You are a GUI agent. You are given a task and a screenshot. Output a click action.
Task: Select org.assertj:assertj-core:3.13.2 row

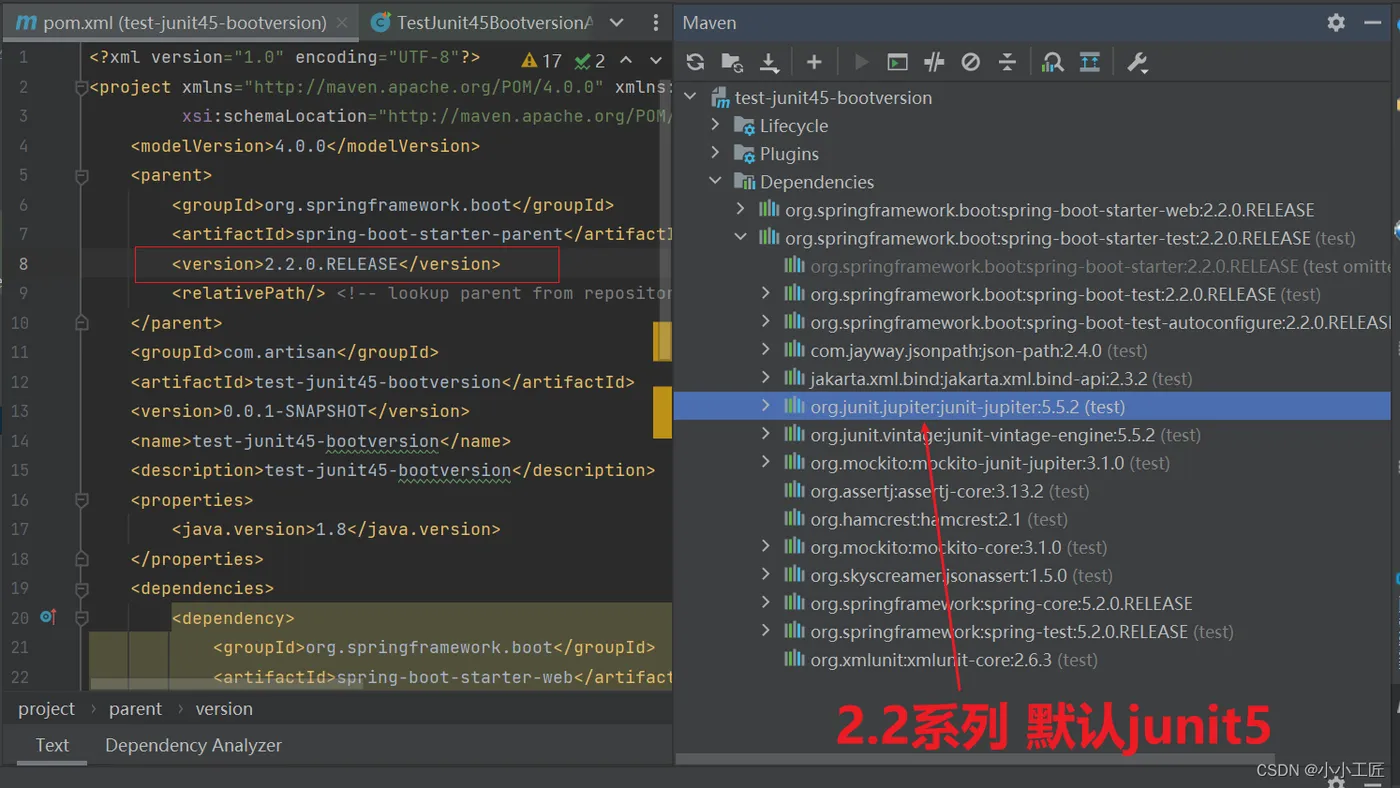coord(1033,491)
